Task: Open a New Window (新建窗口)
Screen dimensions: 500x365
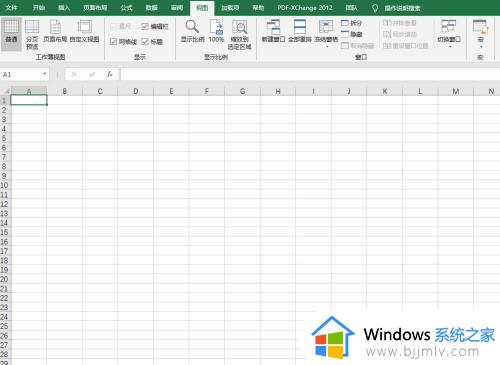Action: [273, 31]
